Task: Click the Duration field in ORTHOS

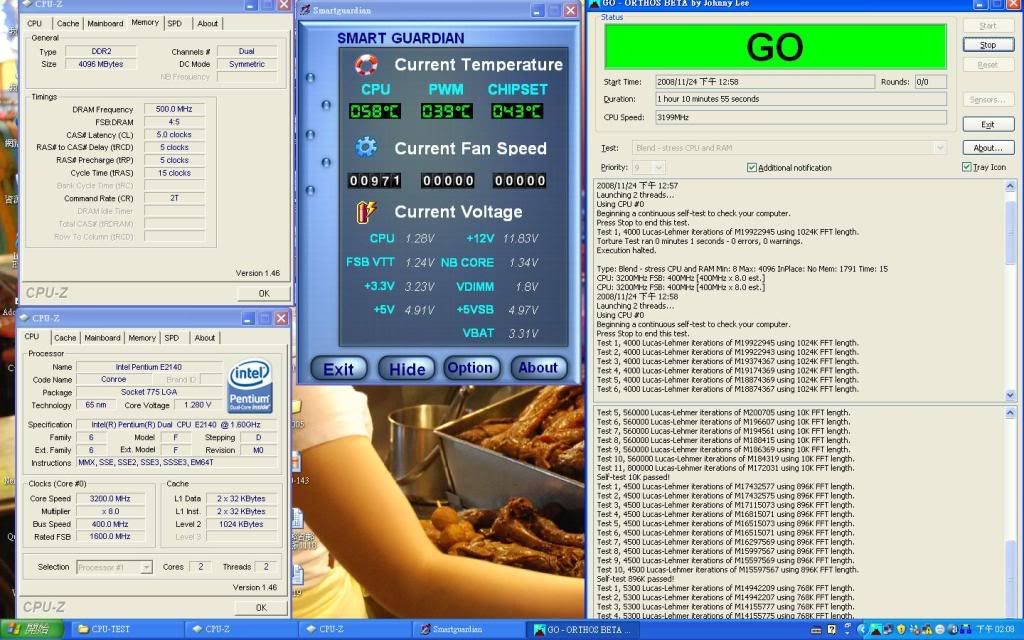Action: [801, 99]
